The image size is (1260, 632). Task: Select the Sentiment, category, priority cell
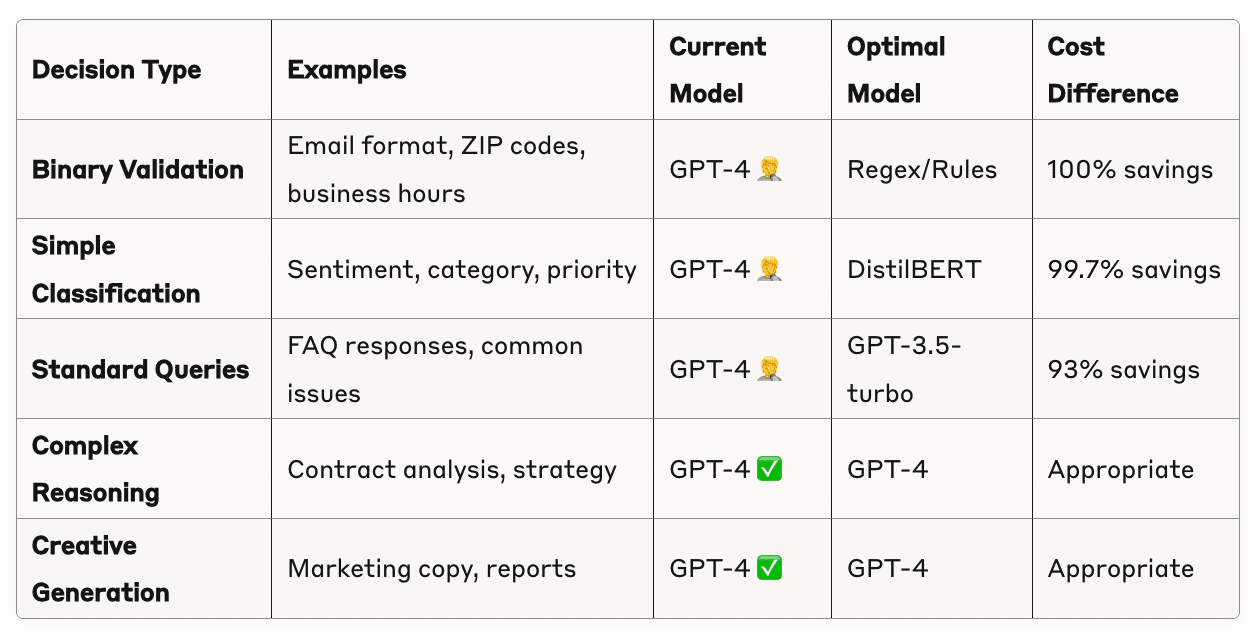click(462, 269)
